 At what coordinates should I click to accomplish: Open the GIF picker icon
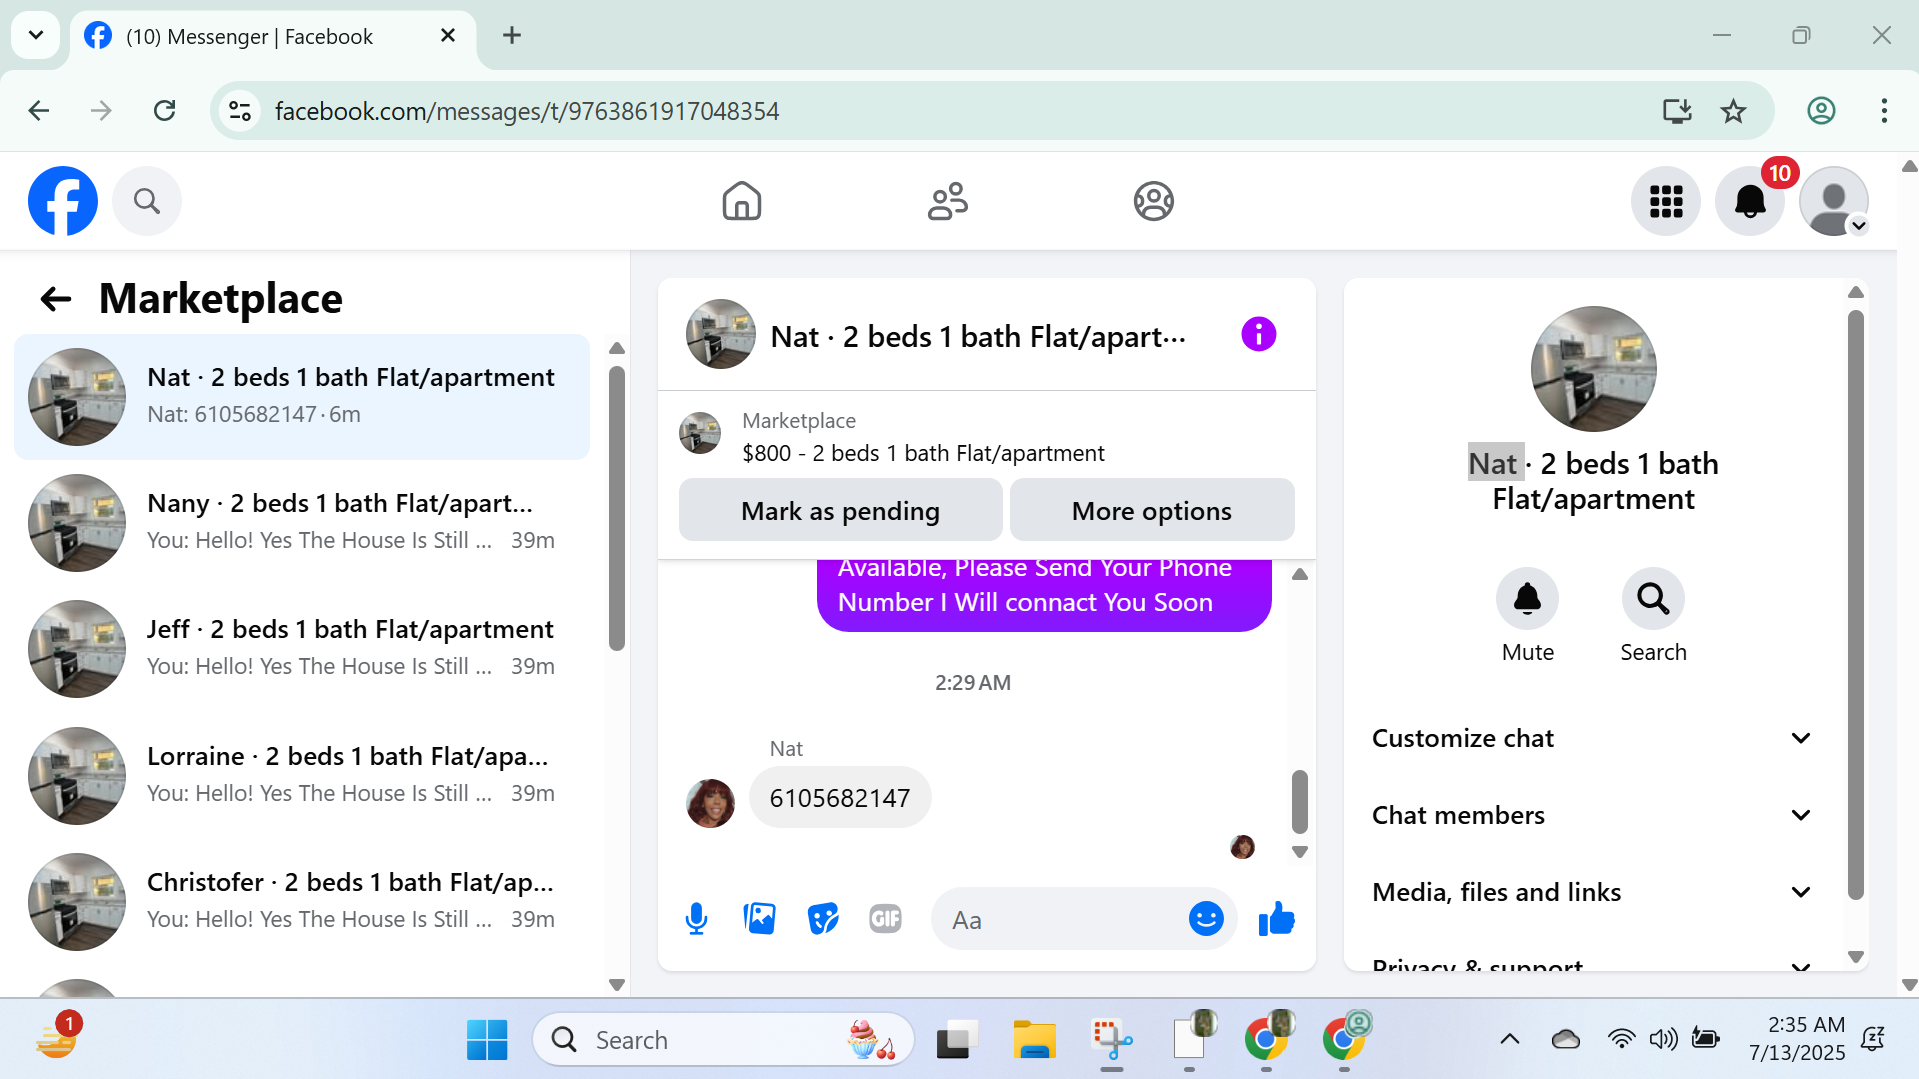click(886, 918)
